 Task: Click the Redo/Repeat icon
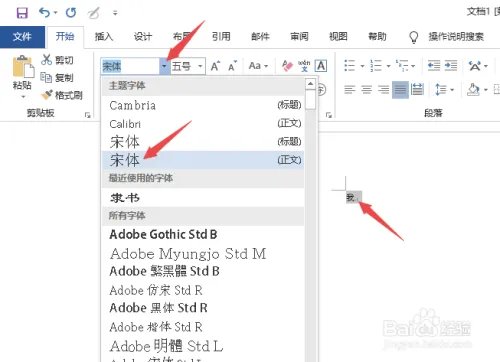tap(71, 13)
